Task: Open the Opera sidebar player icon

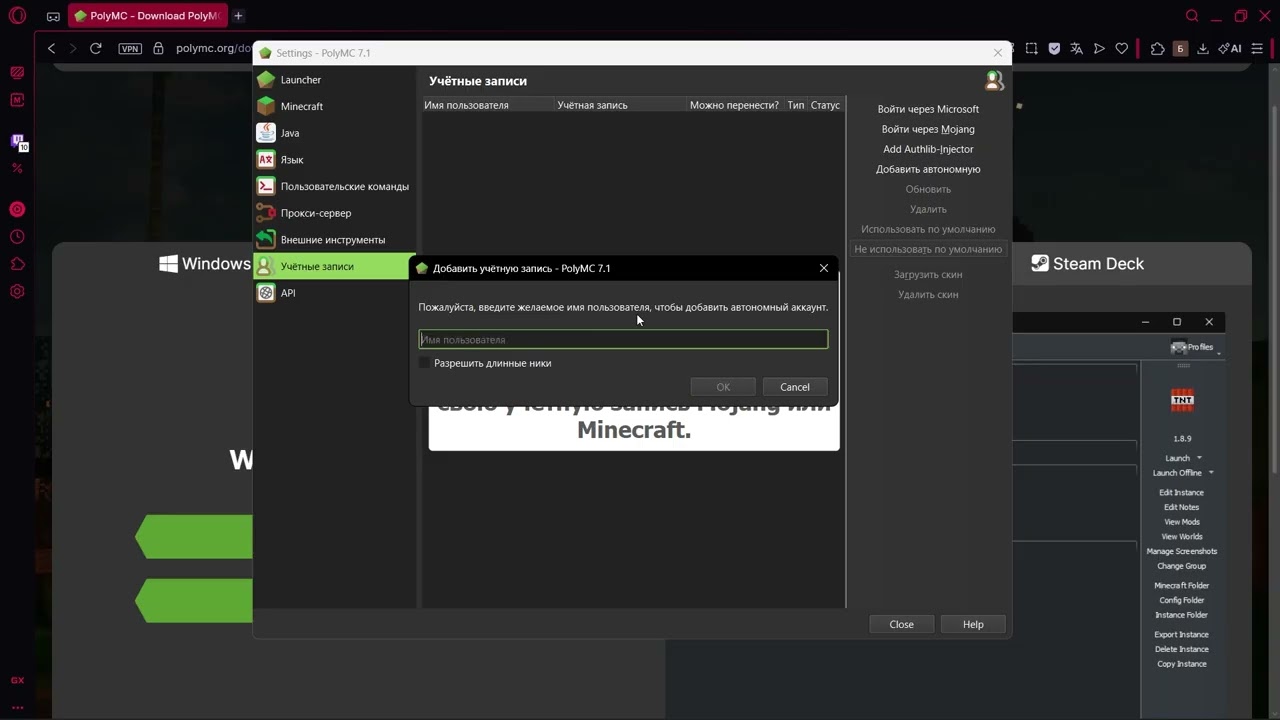Action: 17,210
